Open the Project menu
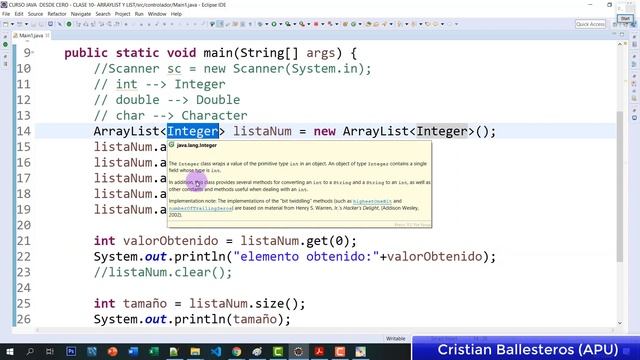The height and width of the screenshot is (360, 640). pyautogui.click(x=122, y=14)
